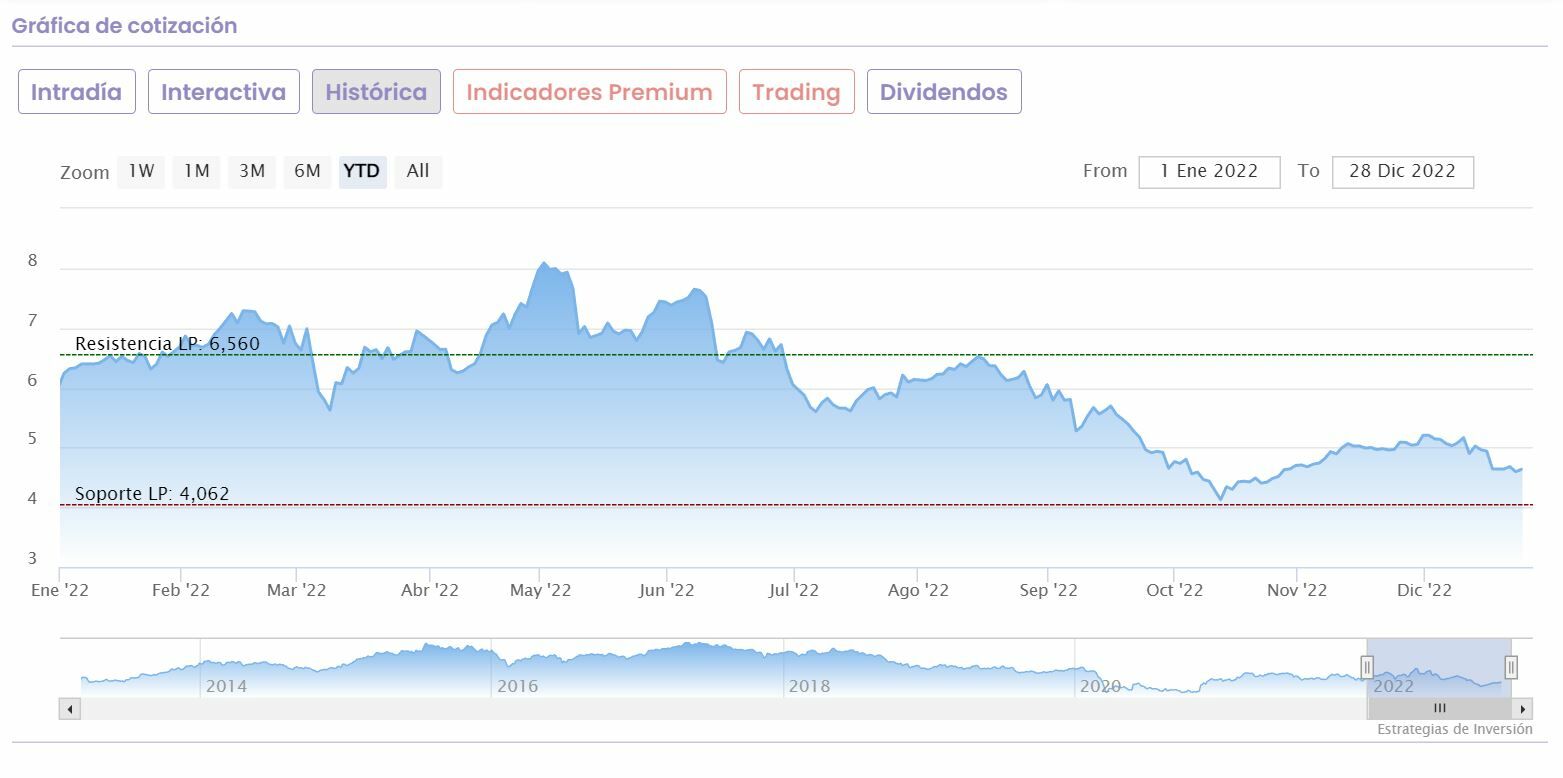Show All historical data range

click(x=418, y=171)
